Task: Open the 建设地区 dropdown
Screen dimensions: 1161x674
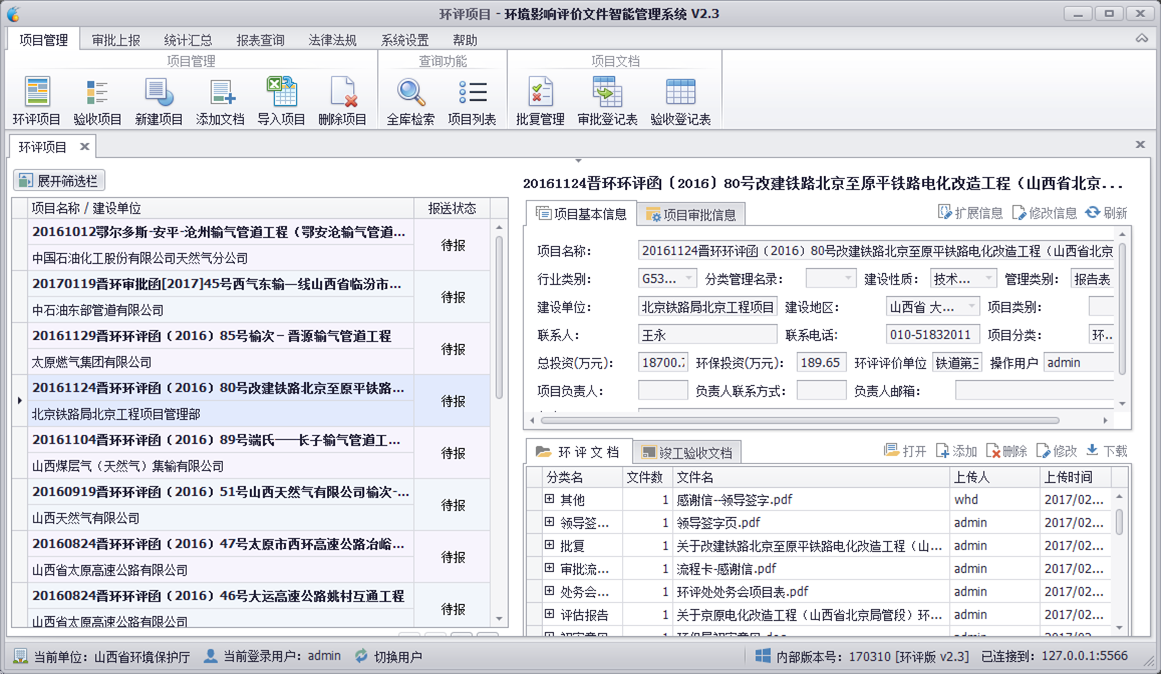Action: [971, 307]
